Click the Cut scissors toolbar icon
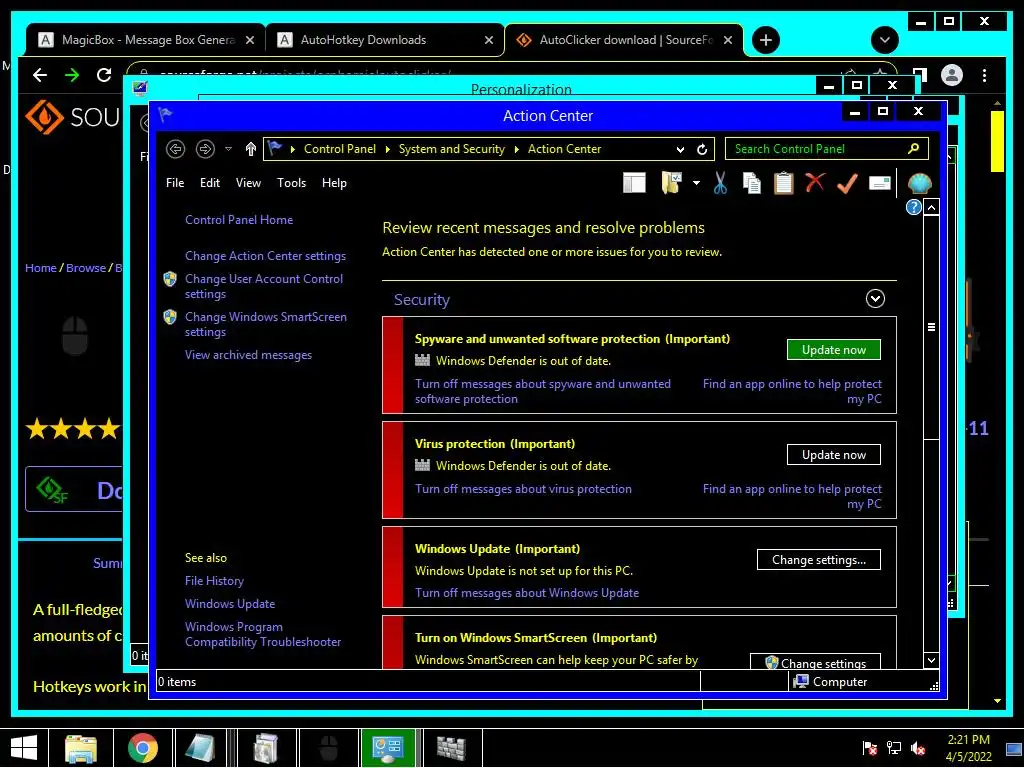 [720, 184]
